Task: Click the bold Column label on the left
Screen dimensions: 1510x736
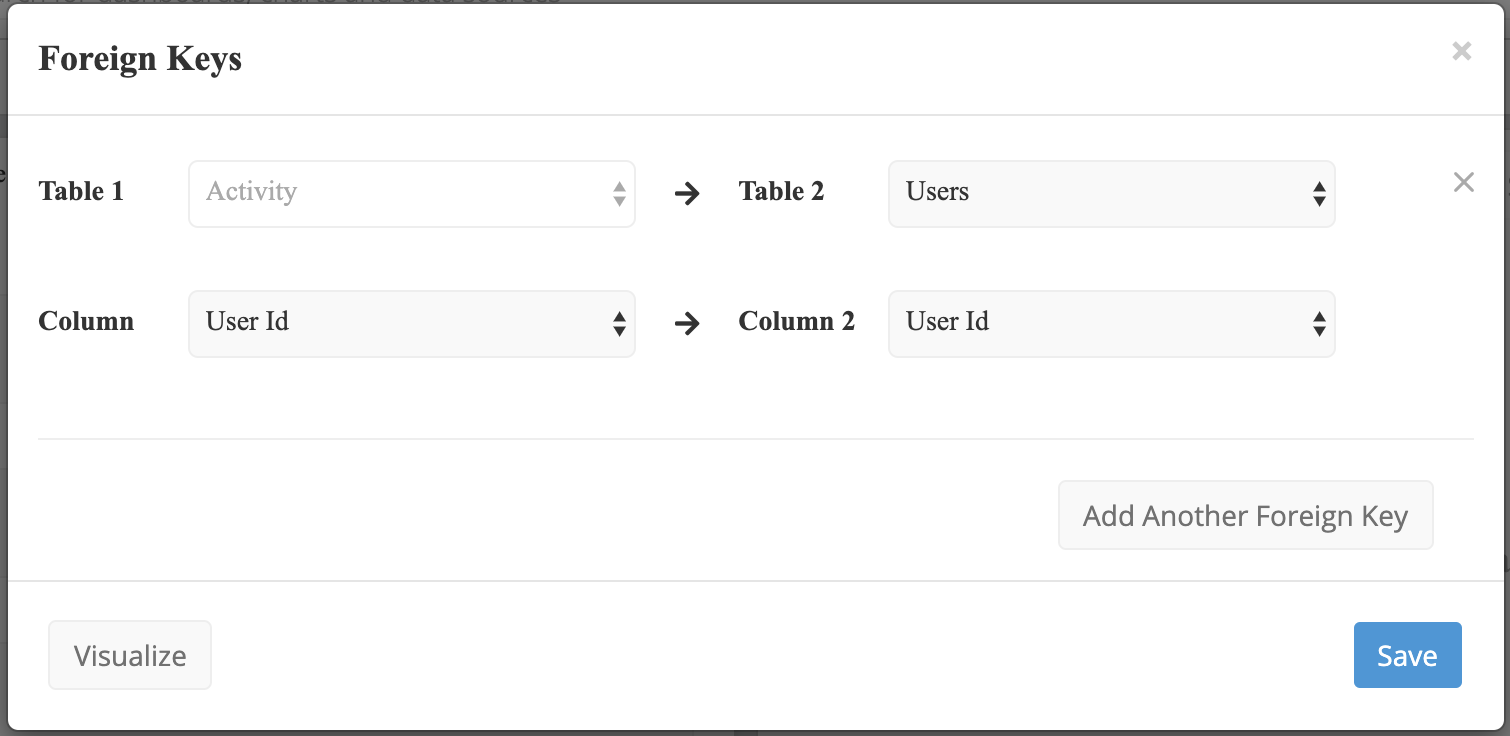Action: pos(86,321)
